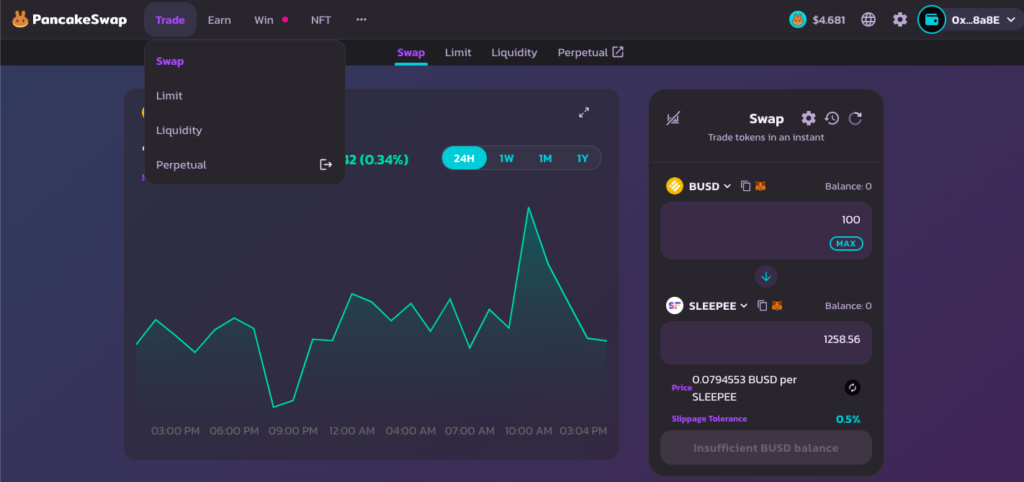This screenshot has width=1024, height=482.
Task: Click the 12:00 AM chart axis label
Action: (x=352, y=431)
